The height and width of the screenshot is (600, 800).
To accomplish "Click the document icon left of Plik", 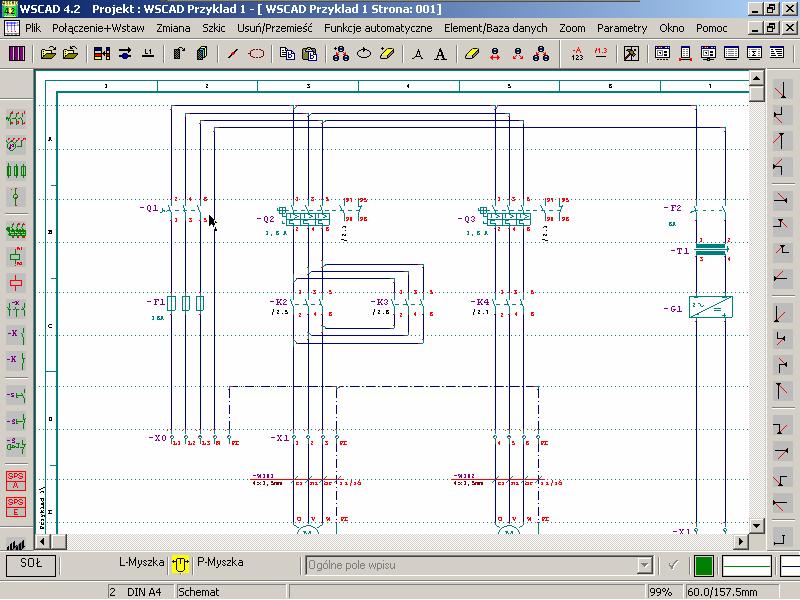I will (x=11, y=28).
